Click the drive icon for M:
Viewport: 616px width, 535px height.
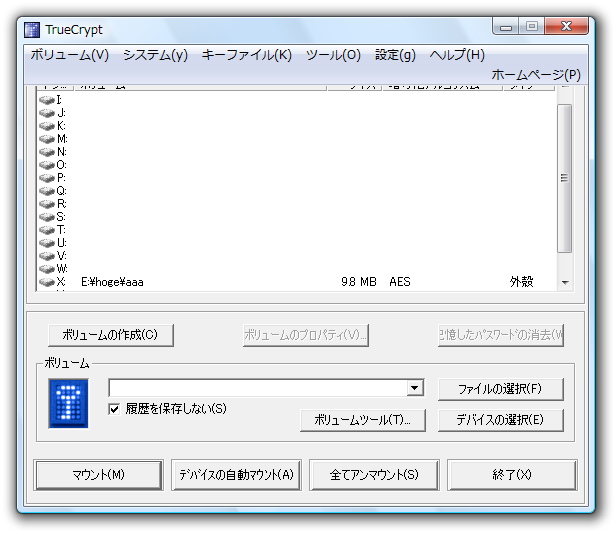pos(47,139)
